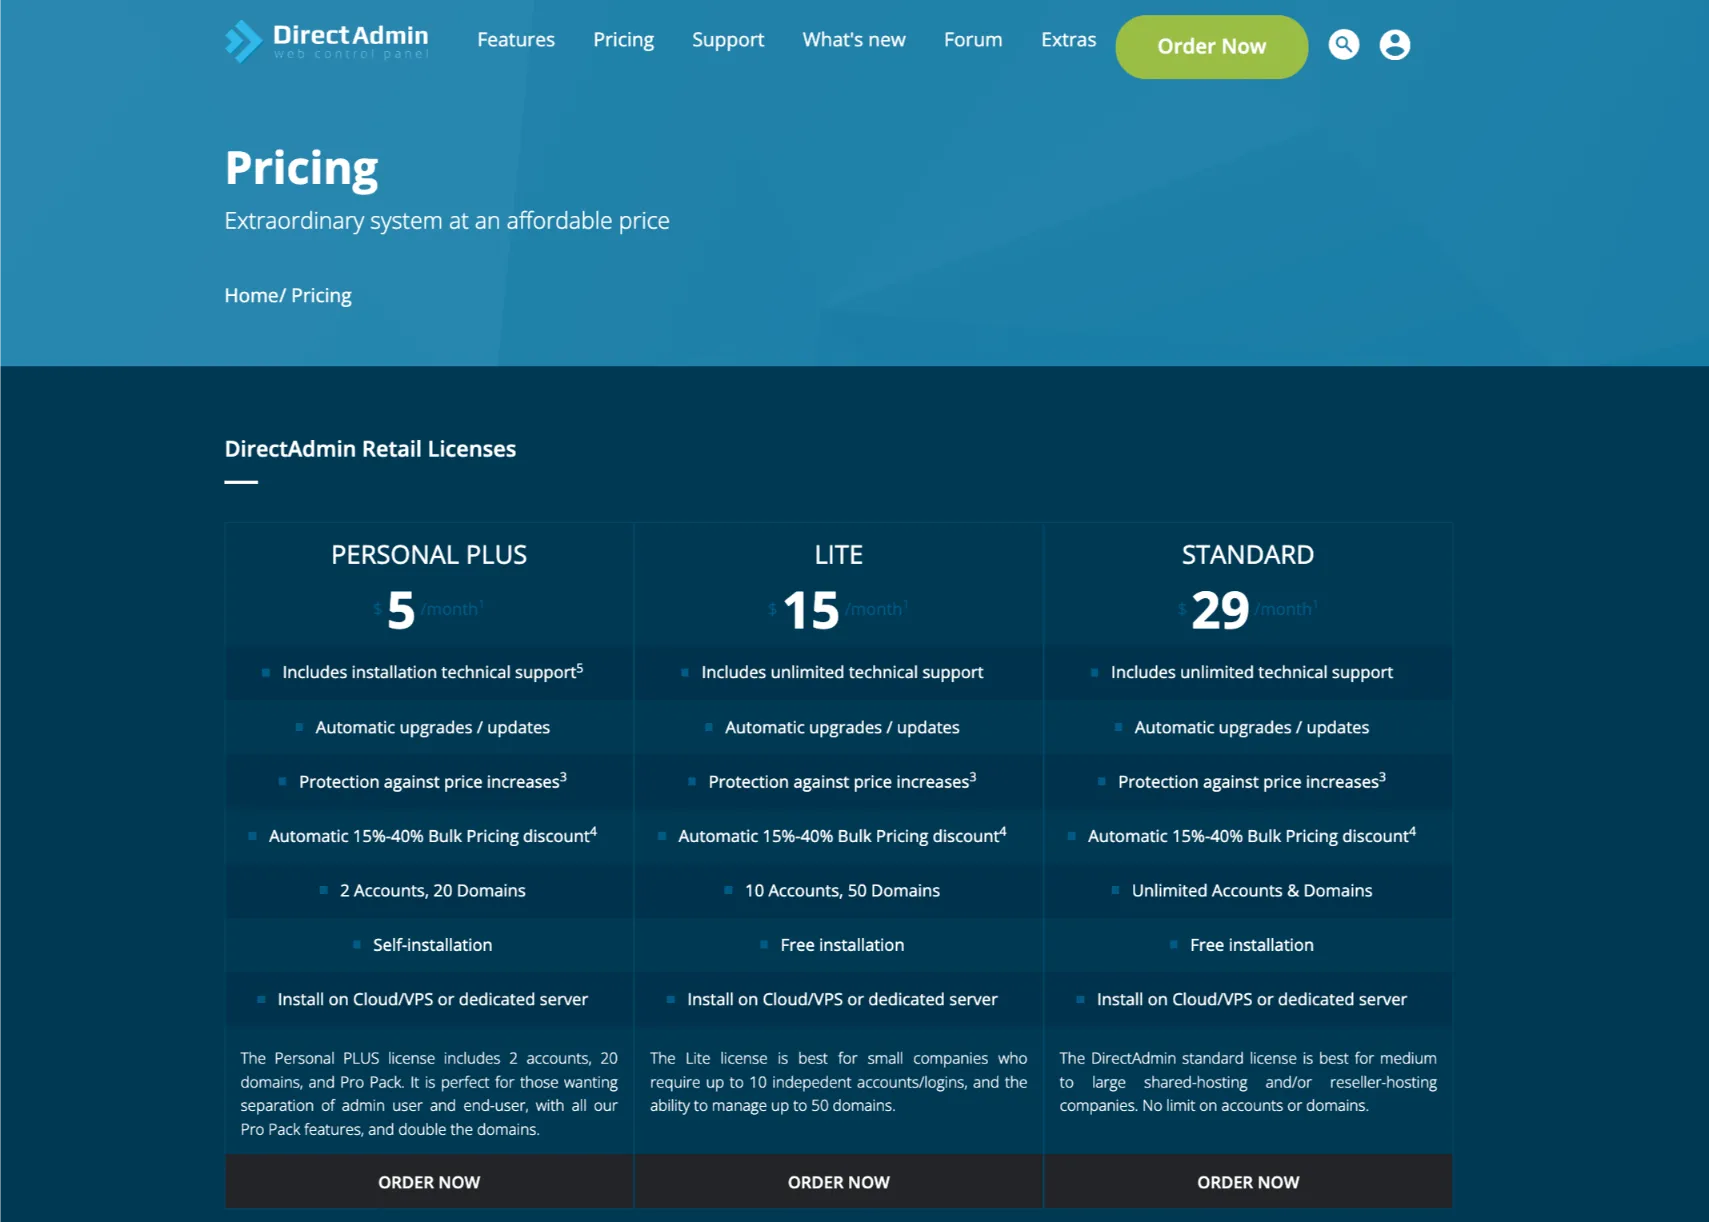Screen dimensions: 1709x1222
Task: Visit the Forum link
Action: pyautogui.click(x=973, y=40)
